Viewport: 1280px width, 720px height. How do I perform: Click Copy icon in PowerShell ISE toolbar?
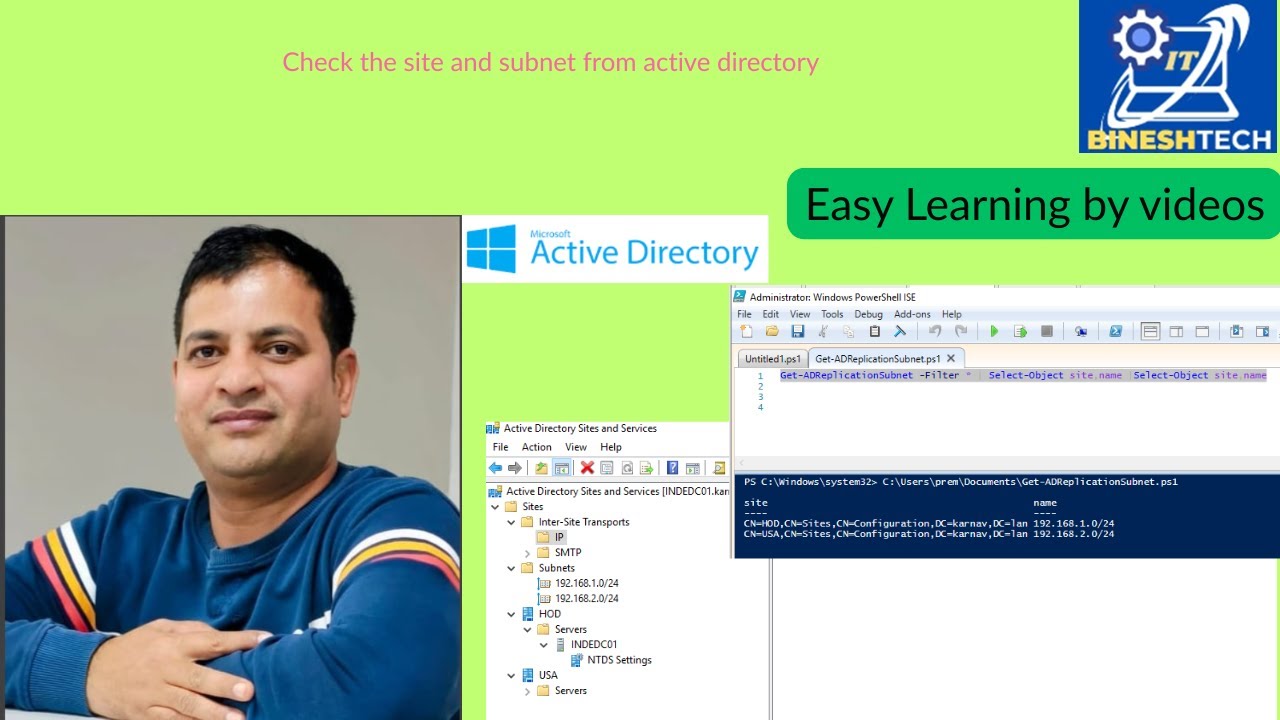pyautogui.click(x=848, y=331)
